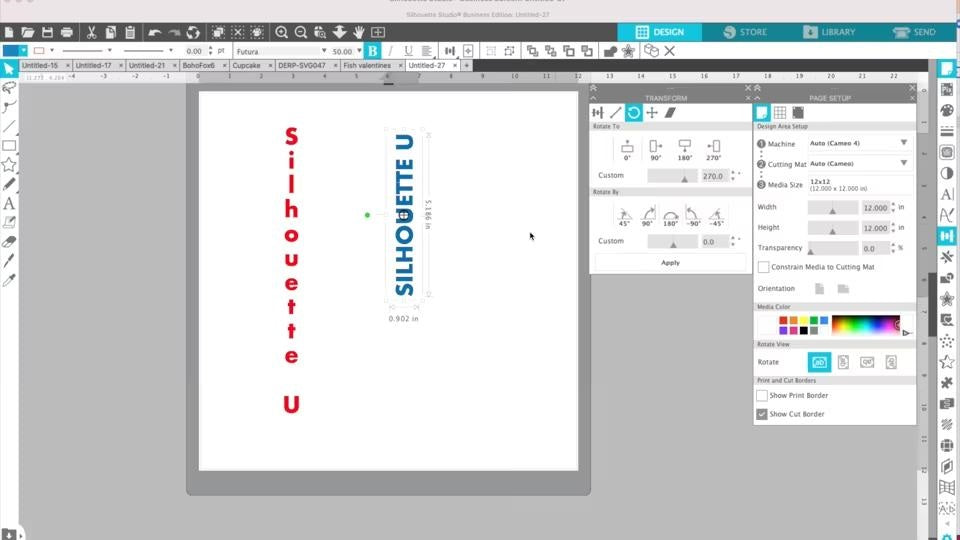Open the Rotate tab in Transform panel

tap(634, 113)
